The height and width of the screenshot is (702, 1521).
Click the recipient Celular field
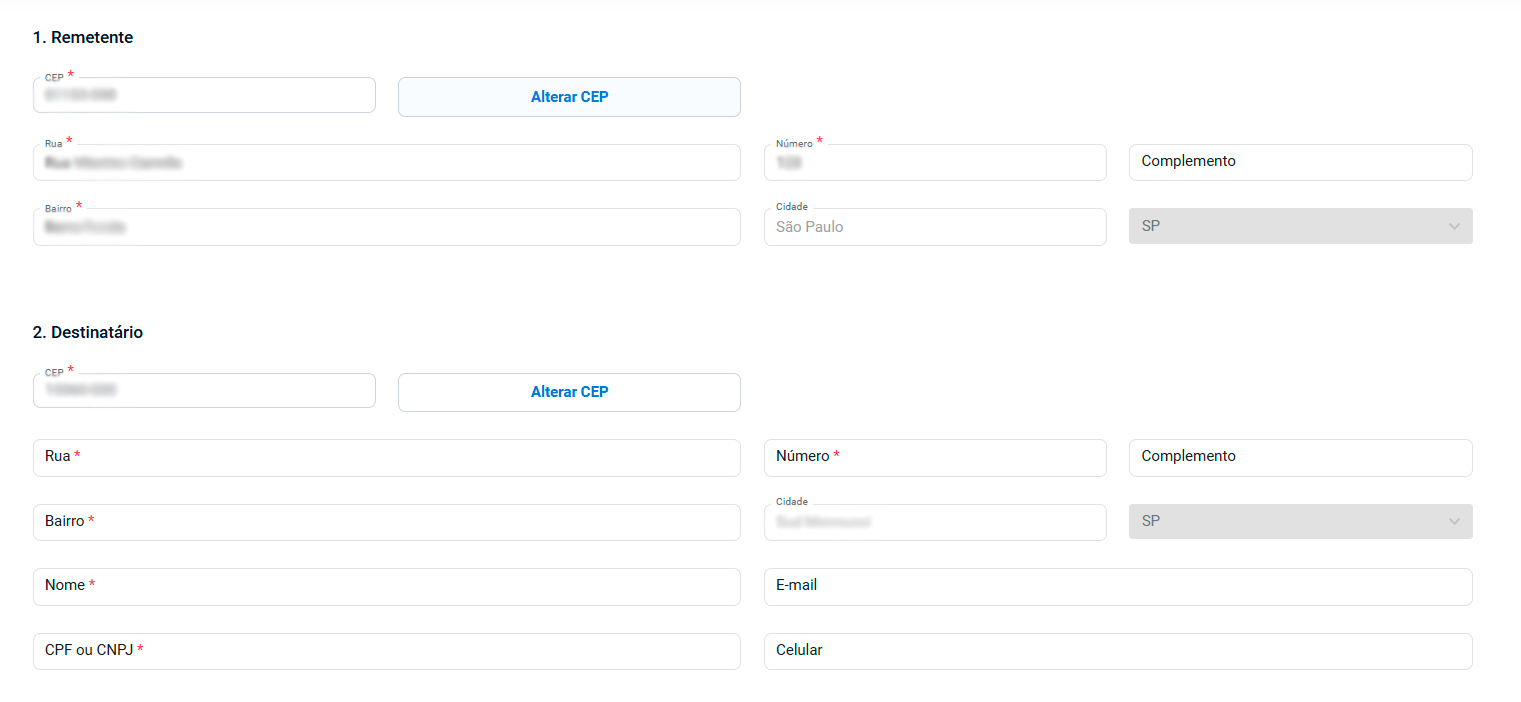click(1118, 651)
